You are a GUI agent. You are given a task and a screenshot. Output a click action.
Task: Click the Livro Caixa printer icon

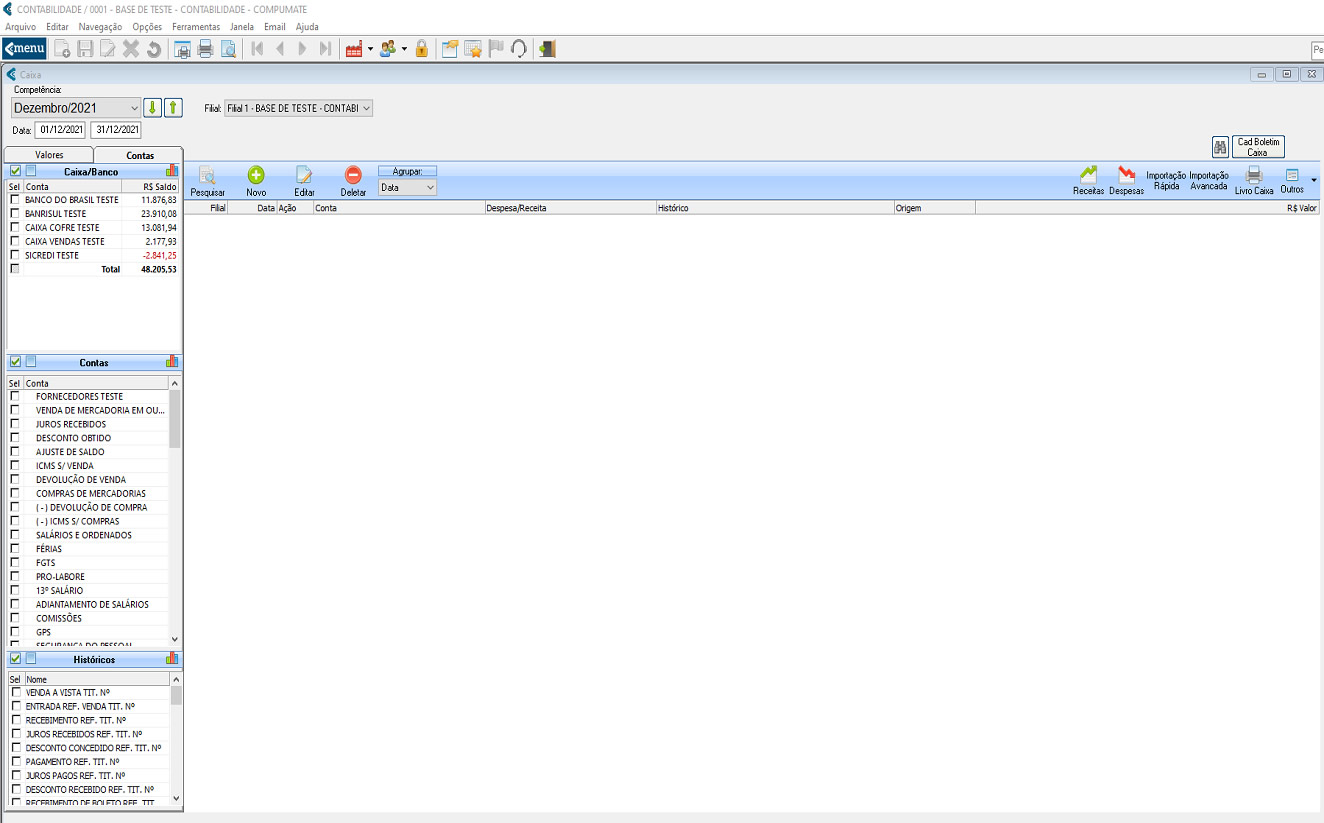(x=1253, y=175)
